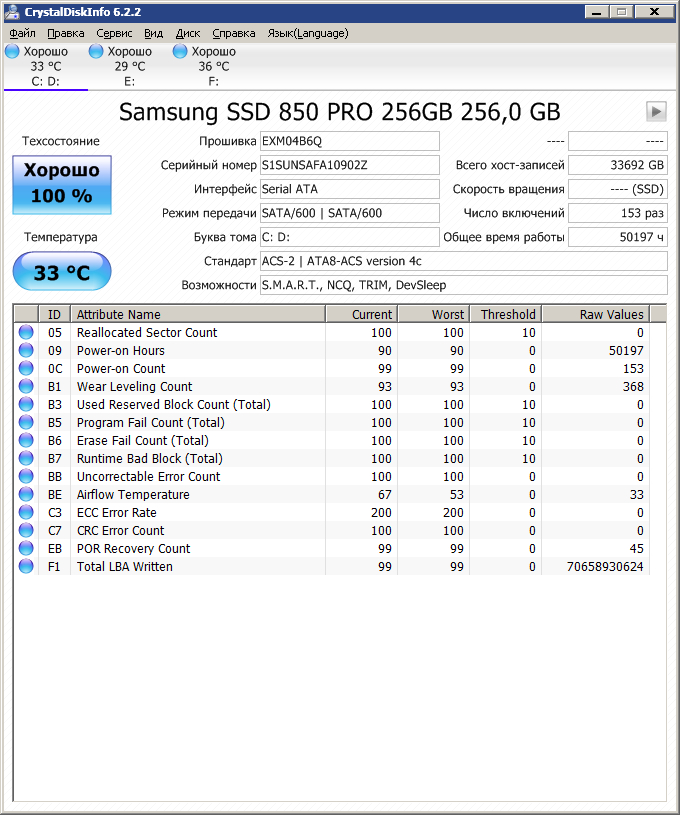The height and width of the screenshot is (815, 680).
Task: Click the Current column header
Action: coord(362,314)
